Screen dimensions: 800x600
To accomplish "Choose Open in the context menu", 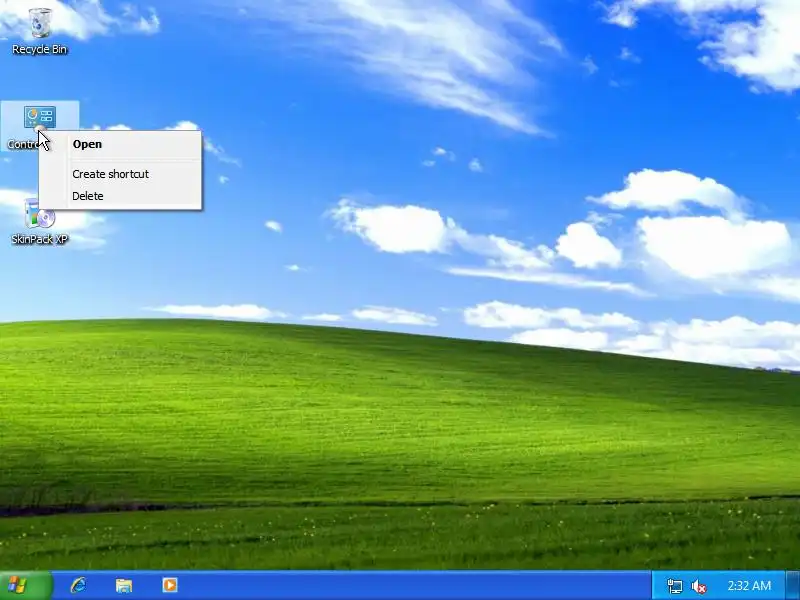I will pos(120,144).
